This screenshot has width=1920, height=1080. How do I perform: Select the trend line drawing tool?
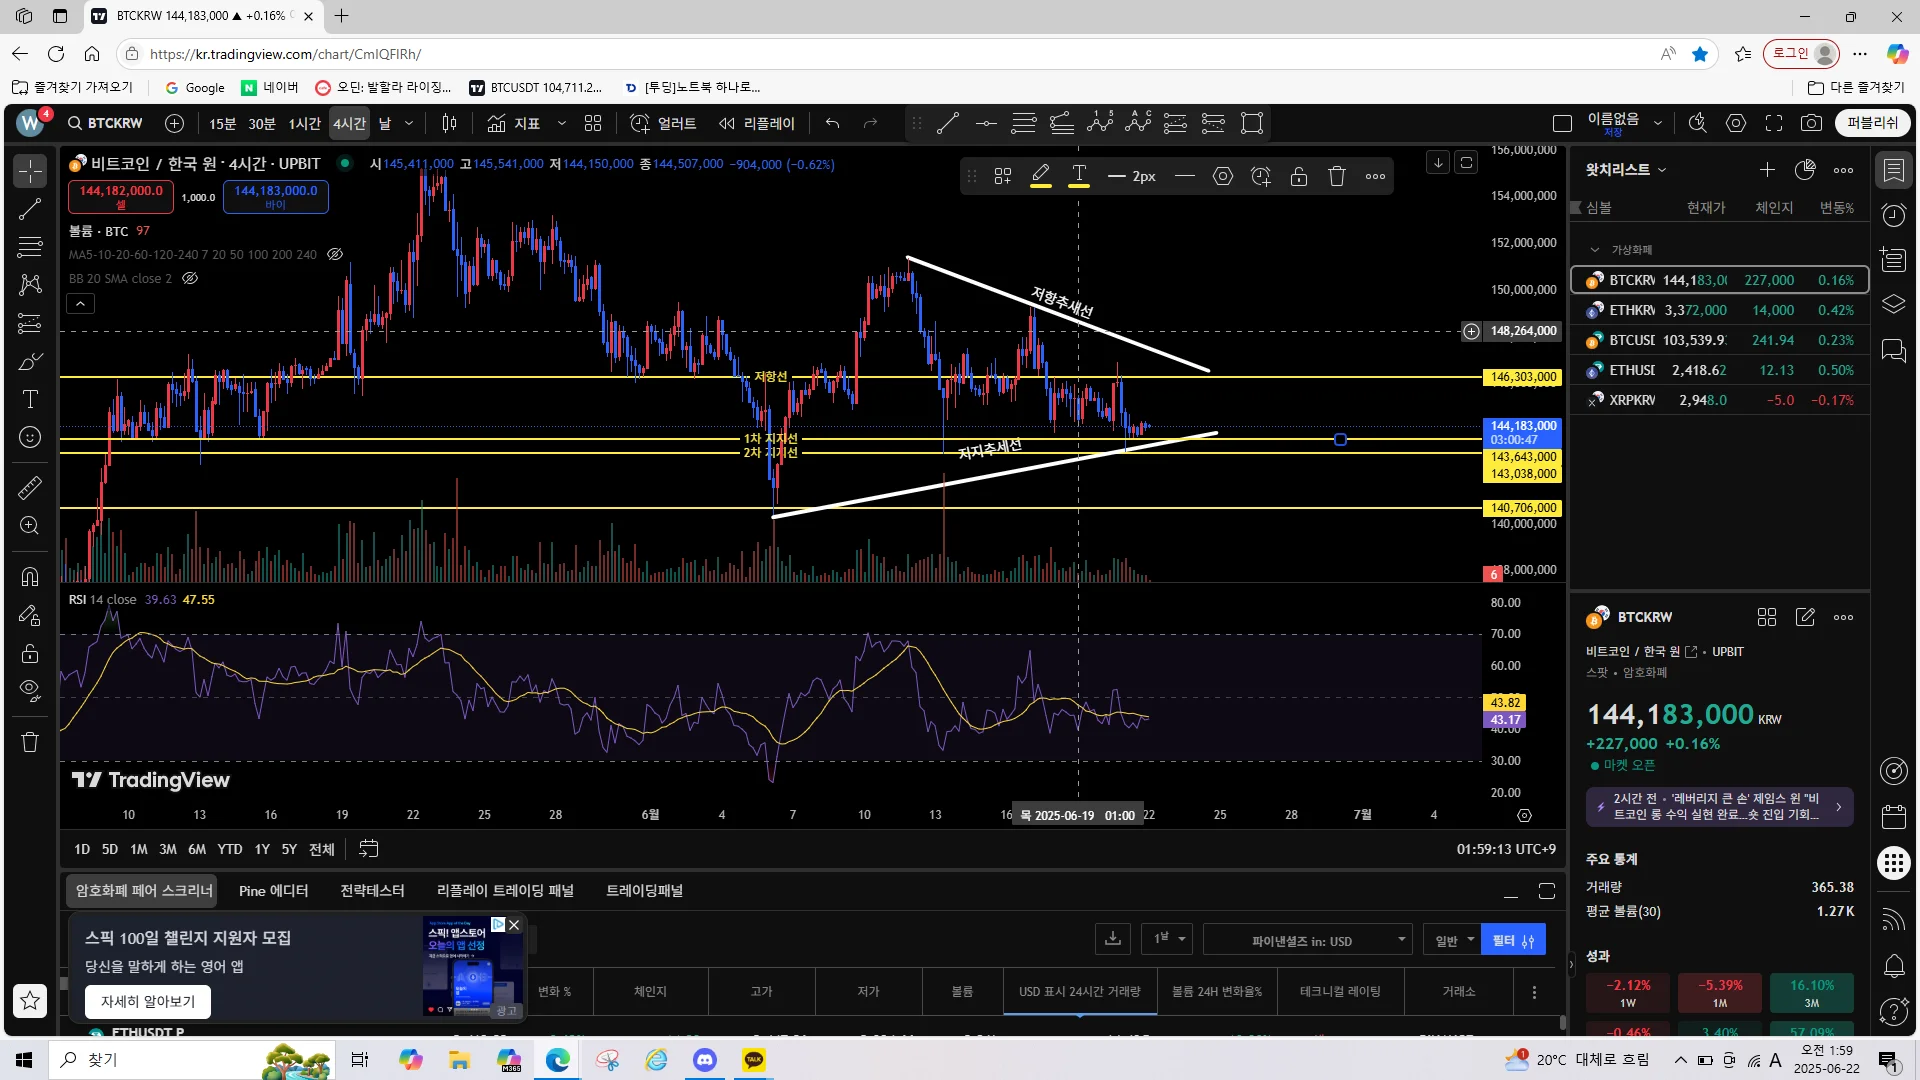(x=30, y=209)
